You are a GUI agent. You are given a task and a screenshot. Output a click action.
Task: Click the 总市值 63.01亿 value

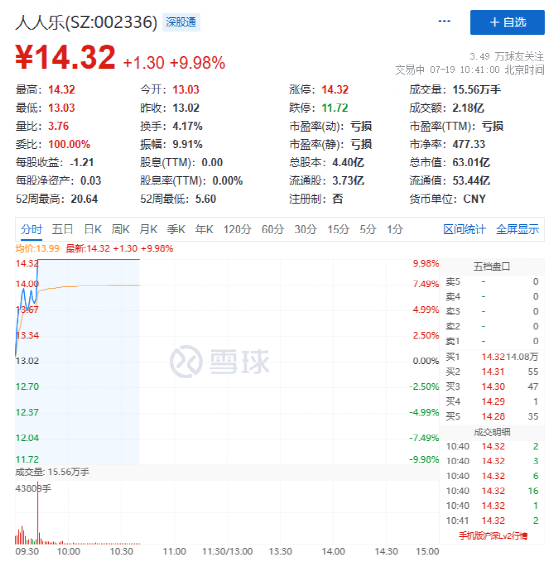(471, 162)
